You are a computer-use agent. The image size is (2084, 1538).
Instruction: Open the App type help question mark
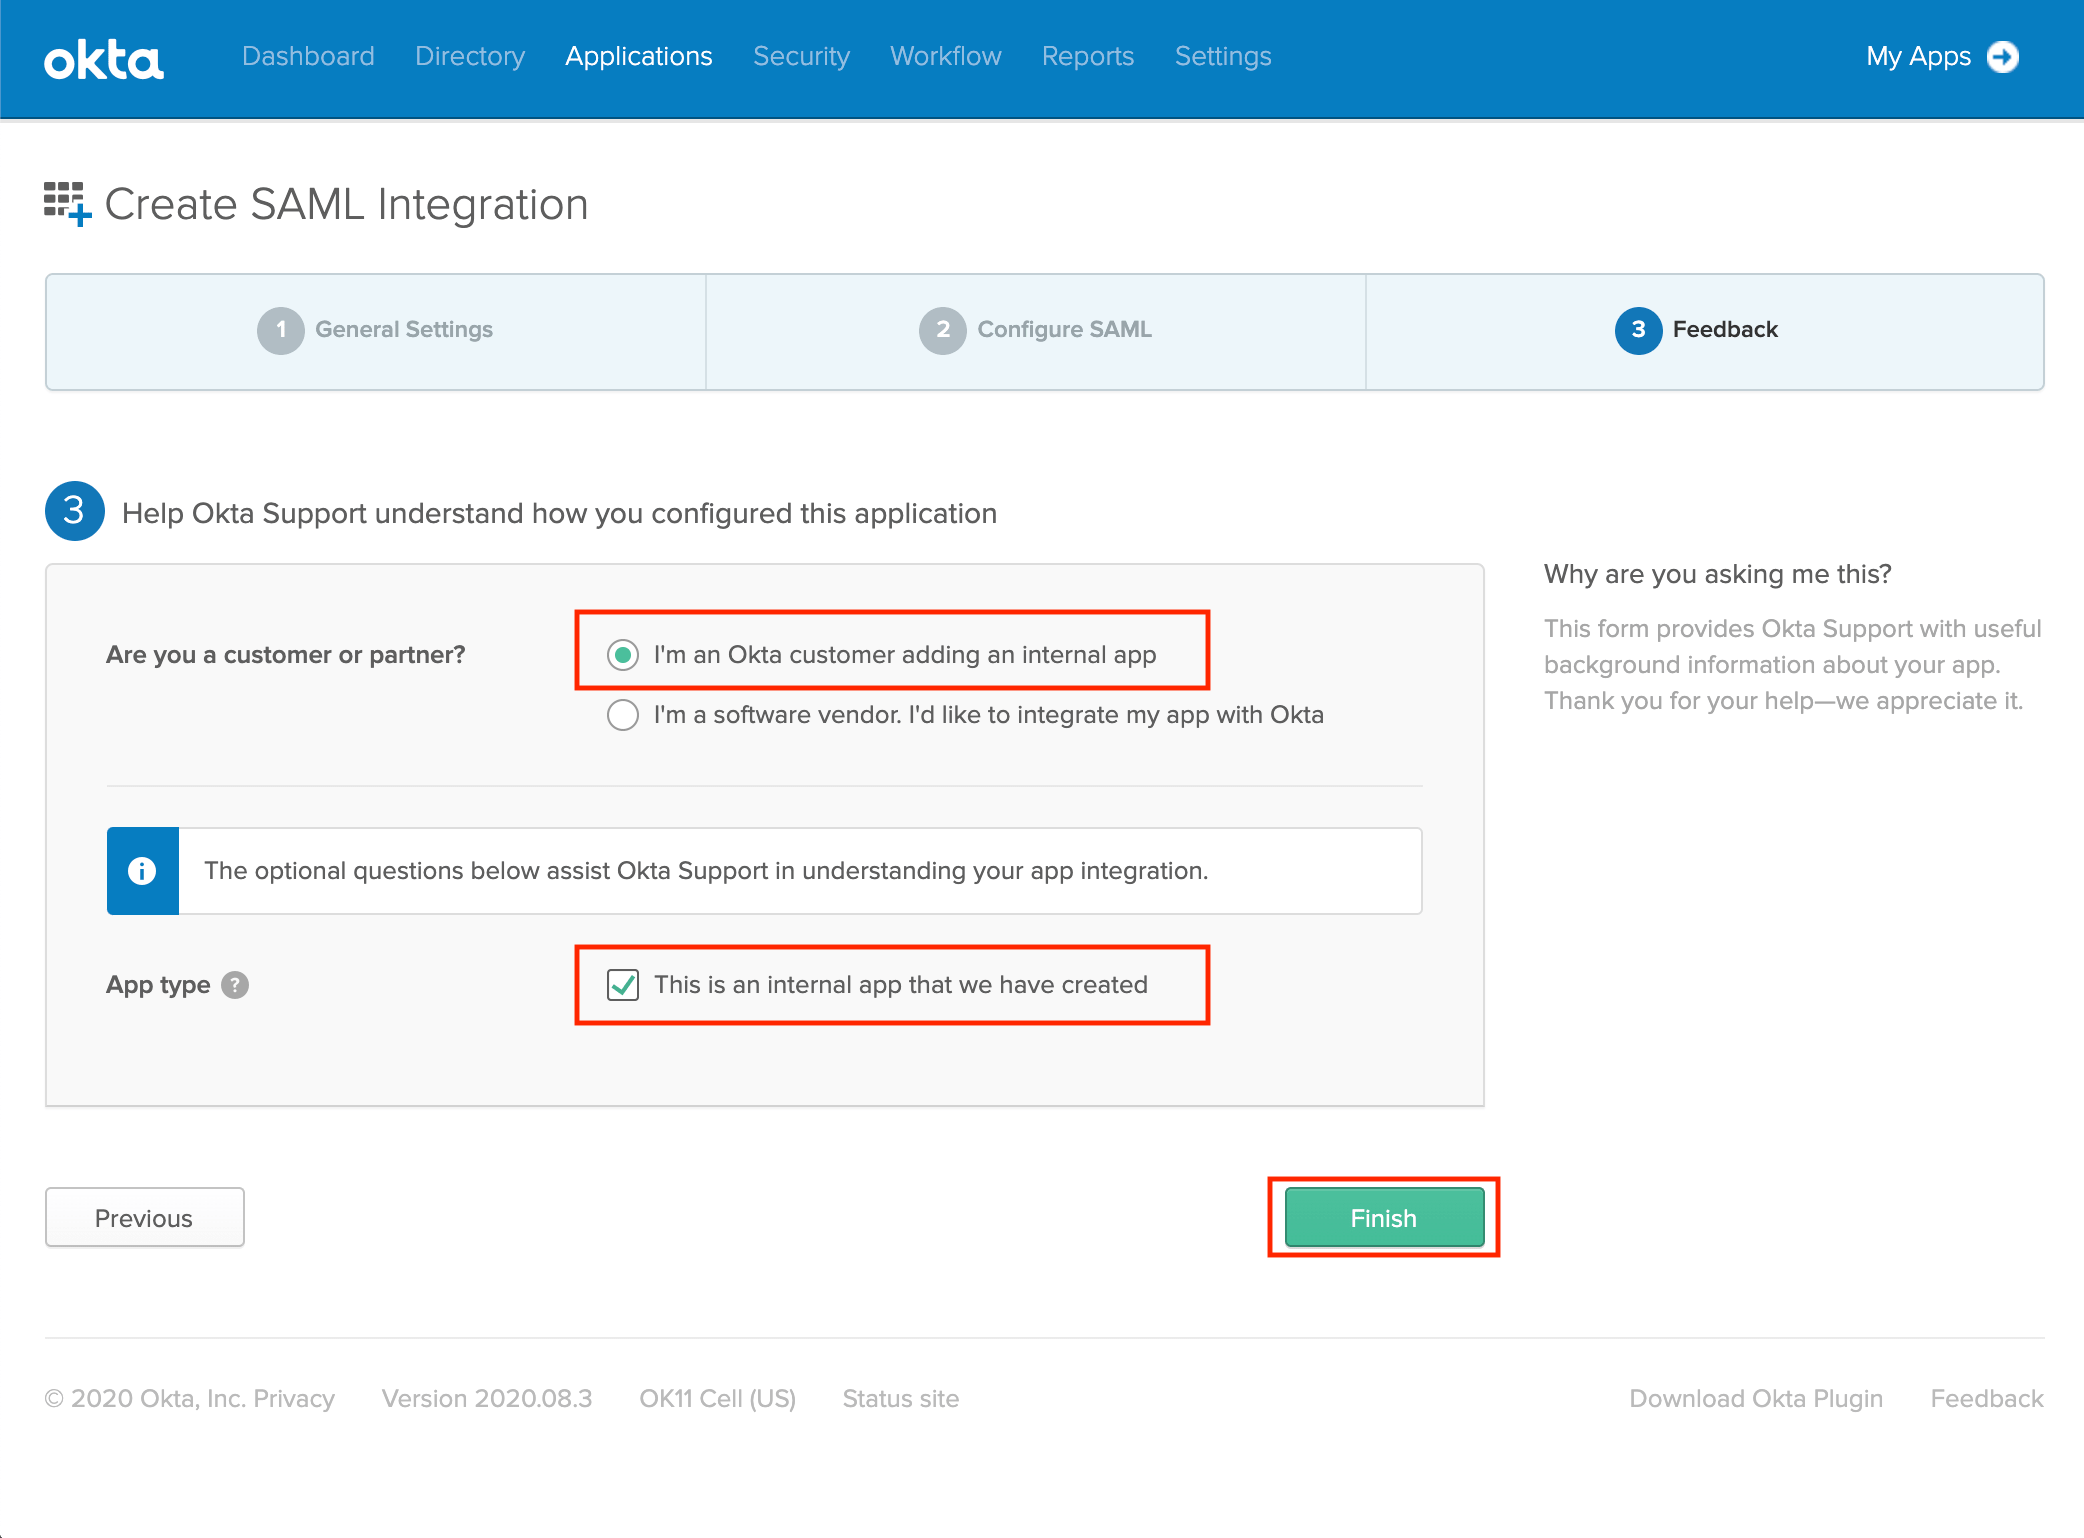point(235,985)
